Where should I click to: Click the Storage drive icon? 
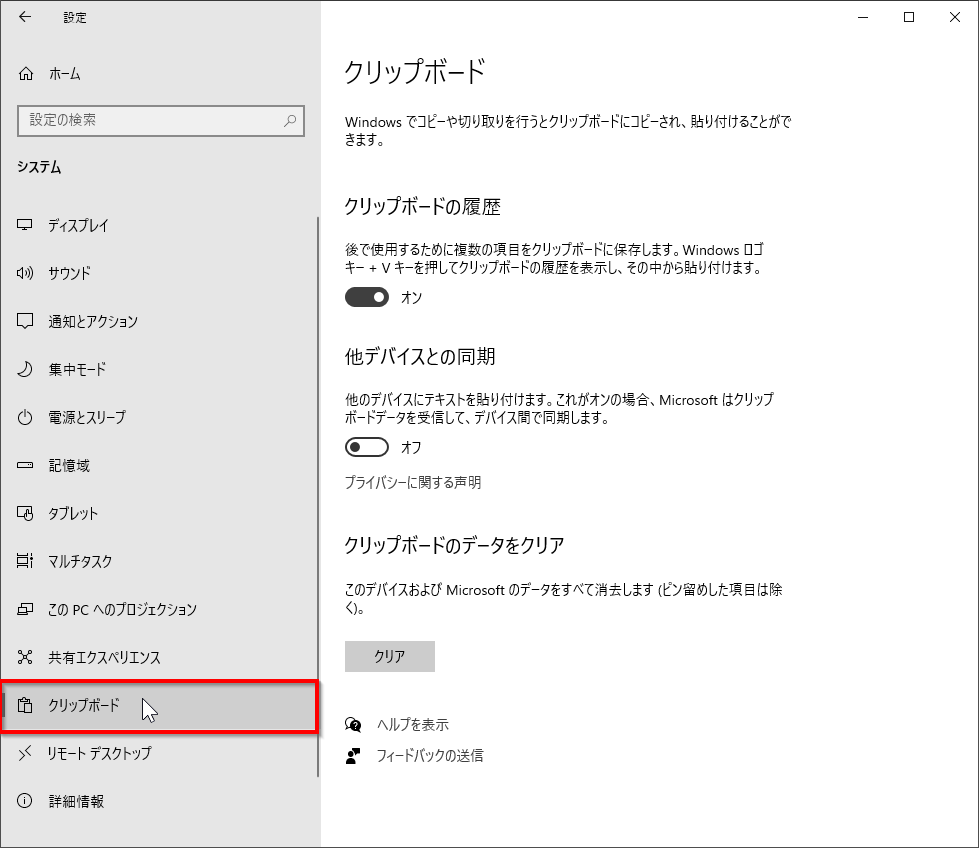25,465
